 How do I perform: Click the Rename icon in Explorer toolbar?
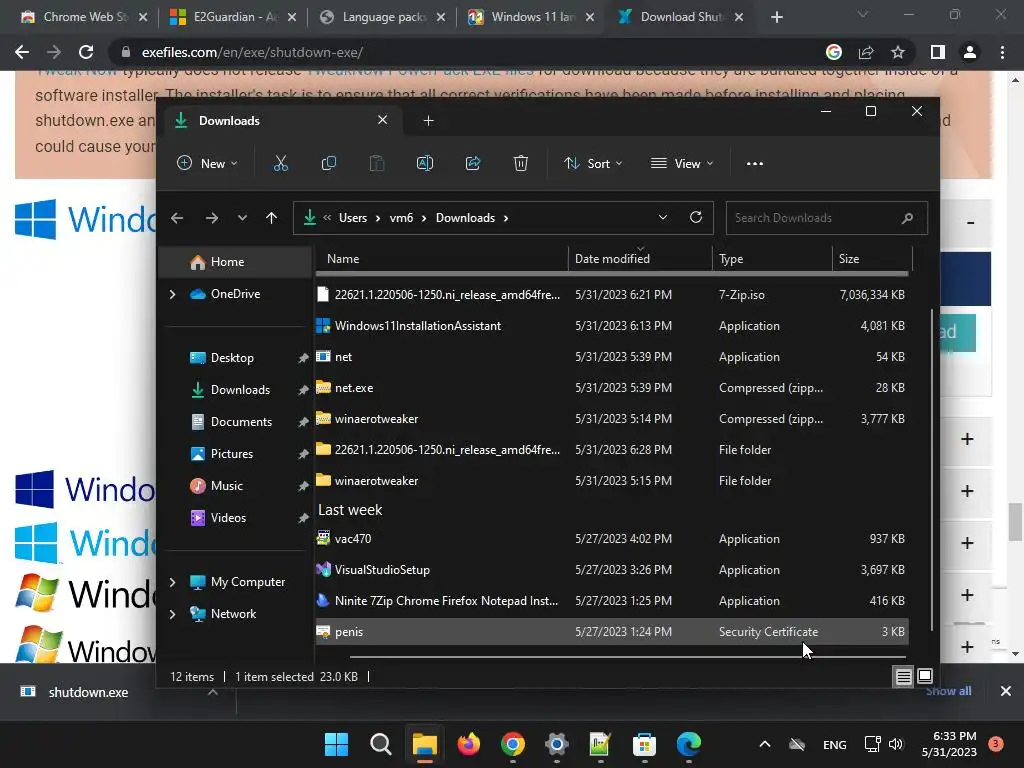click(x=424, y=163)
